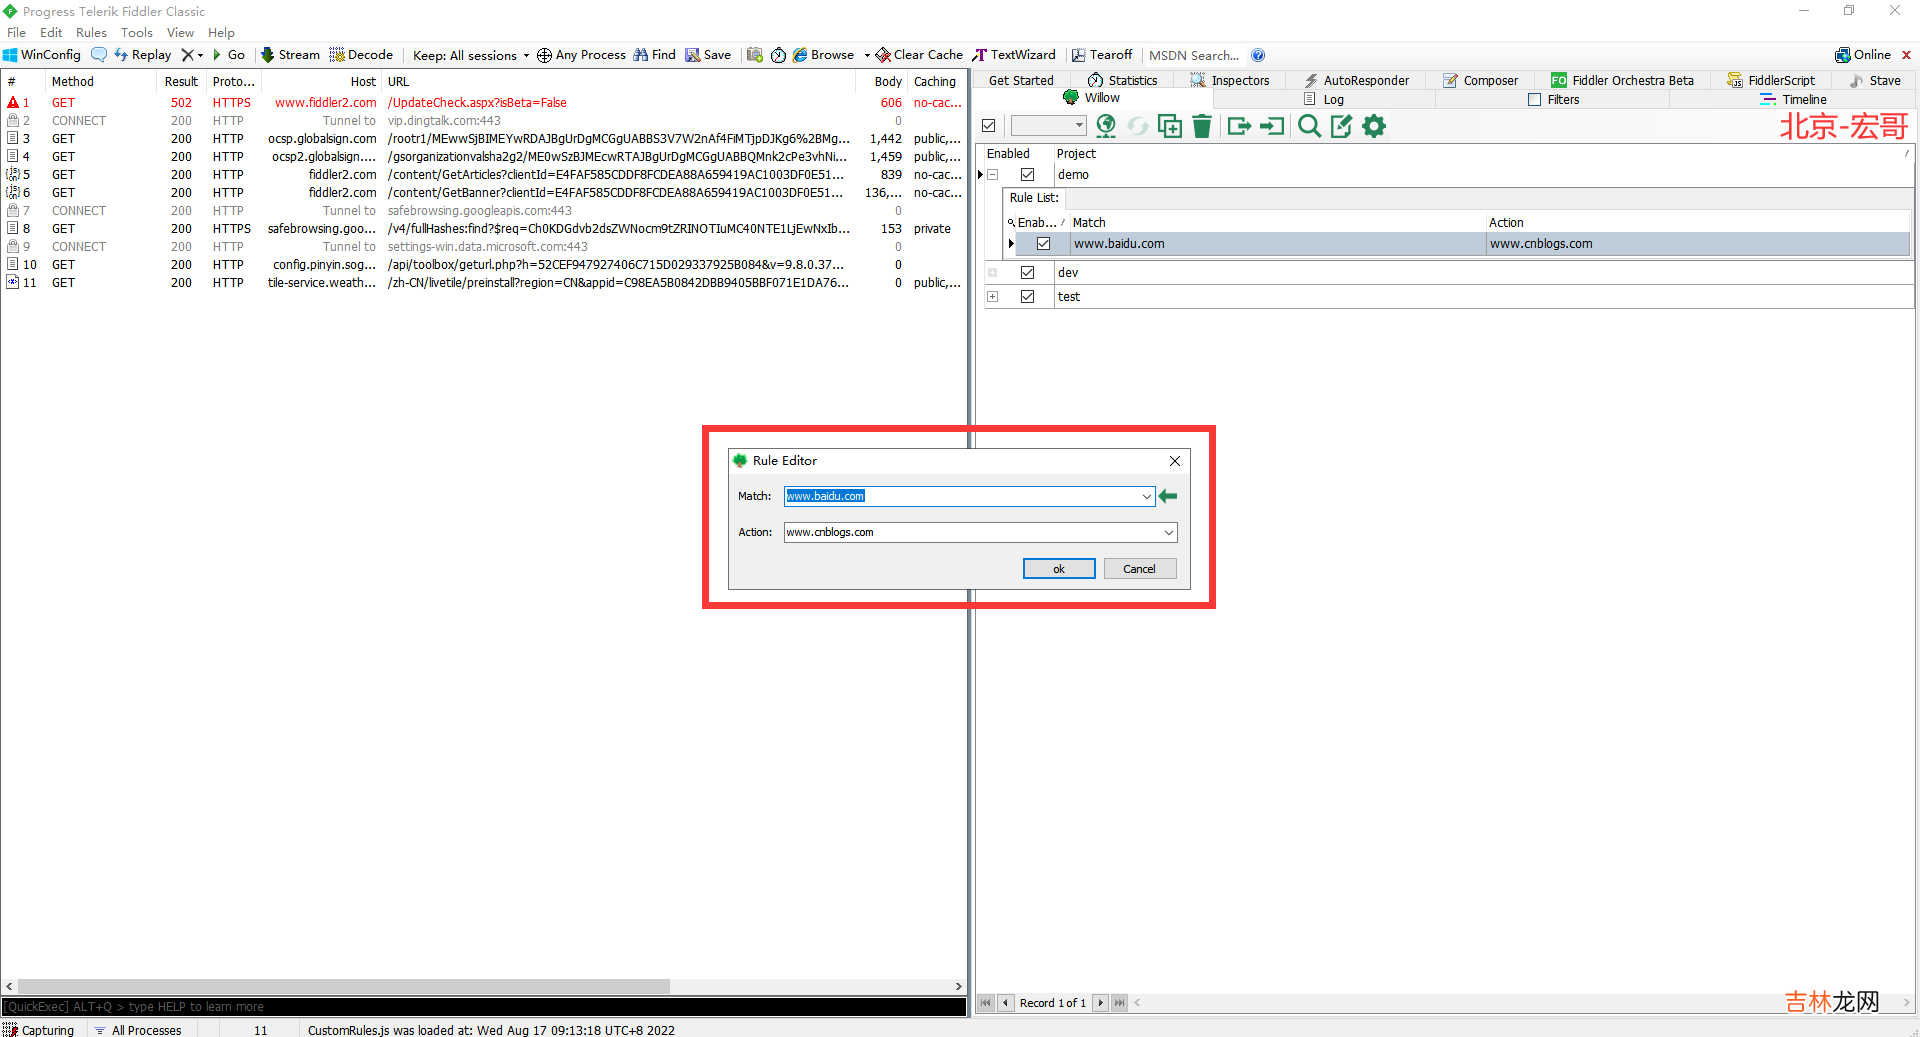Click the Any Process target icon
Viewport: 1920px width, 1037px height.
click(544, 55)
